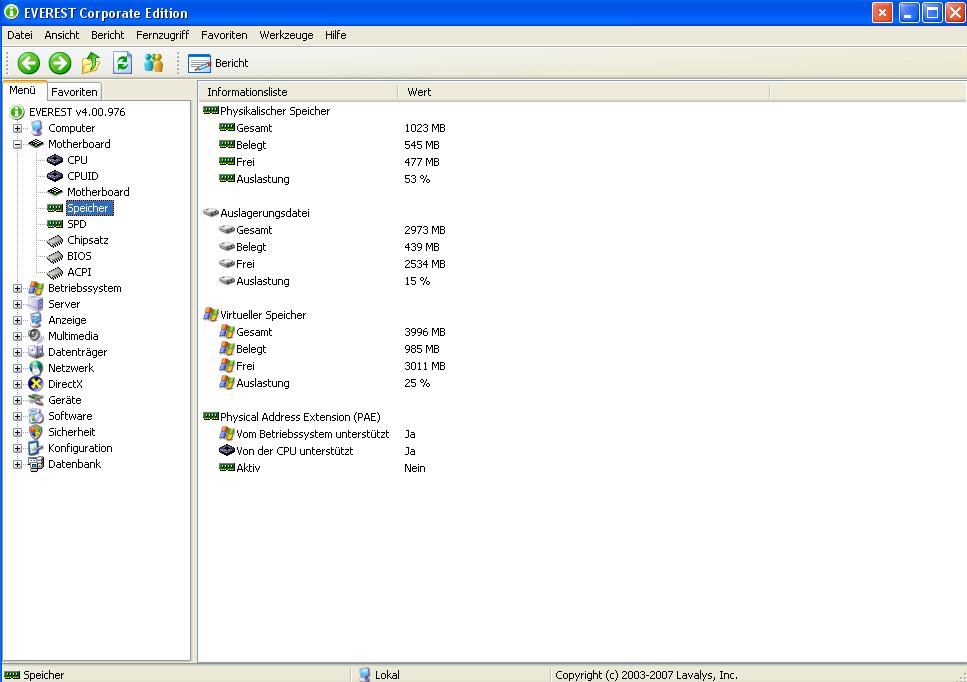Click the Manage users toolbar icon
Screen dimensions: 967x682
(x=154, y=63)
